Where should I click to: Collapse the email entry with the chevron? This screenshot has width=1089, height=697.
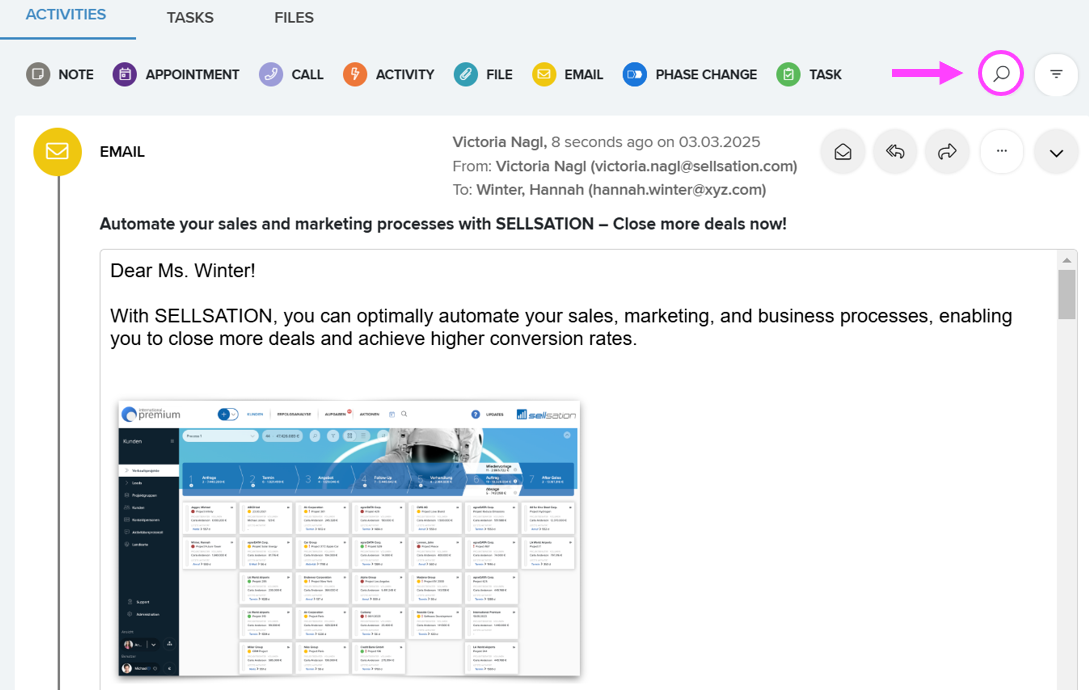coord(1056,152)
